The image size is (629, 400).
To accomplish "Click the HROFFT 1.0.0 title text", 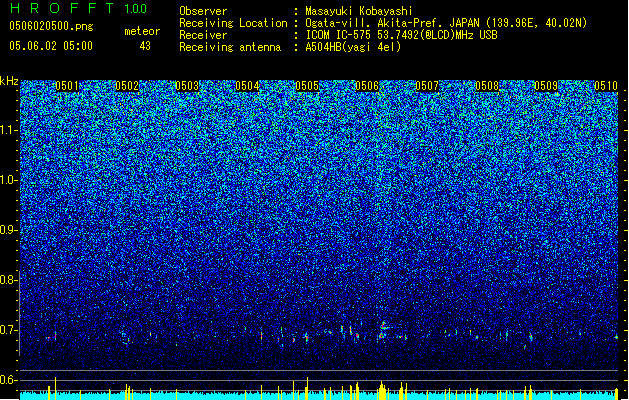I will coord(79,8).
